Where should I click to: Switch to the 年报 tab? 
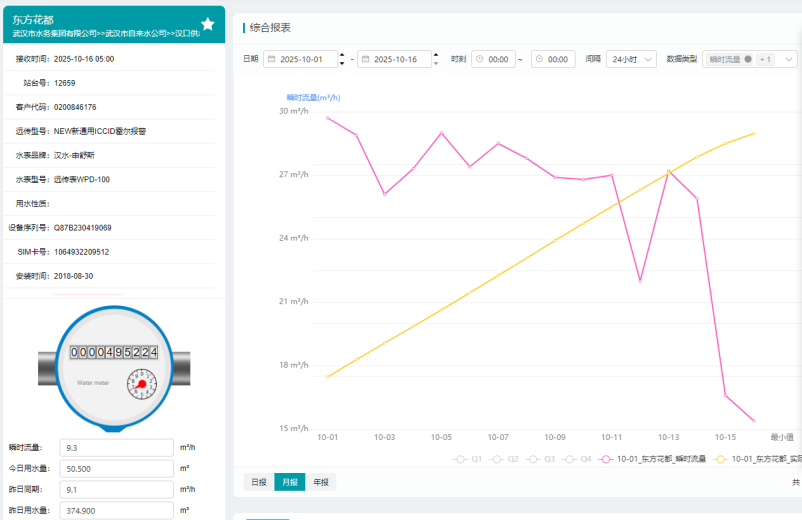tap(320, 482)
